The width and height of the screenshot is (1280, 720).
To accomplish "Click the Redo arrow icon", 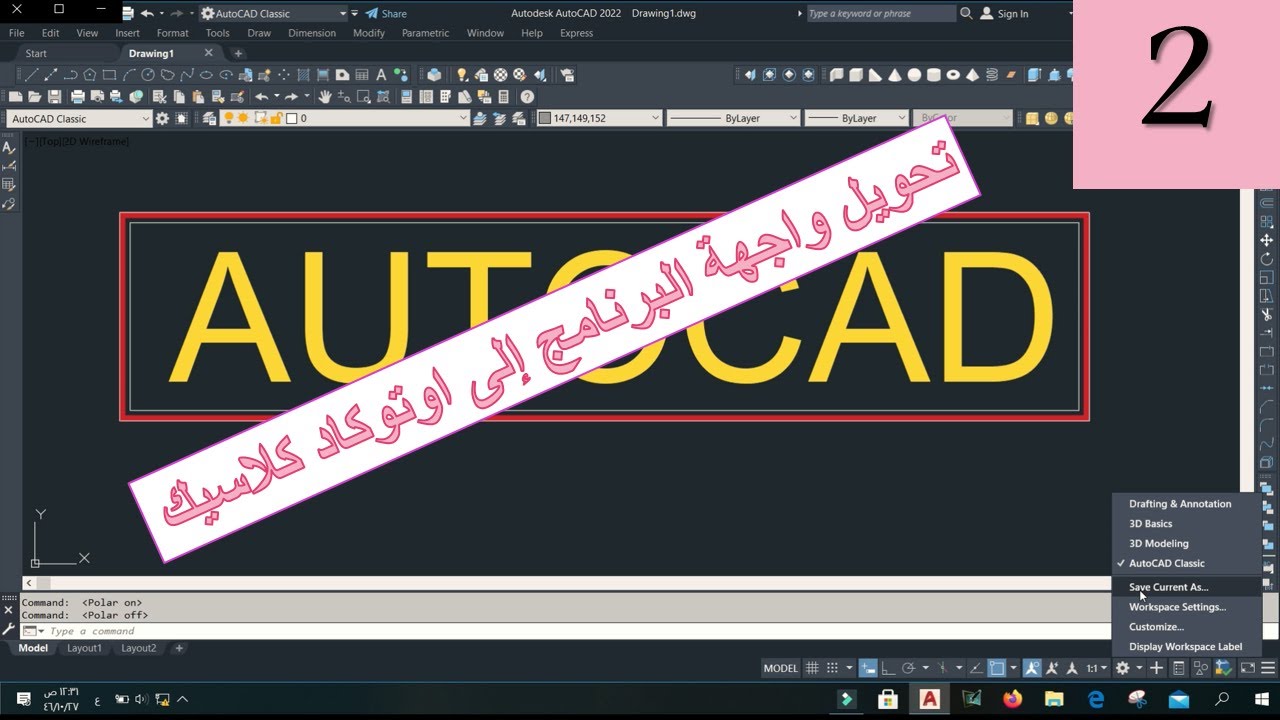I will click(291, 97).
